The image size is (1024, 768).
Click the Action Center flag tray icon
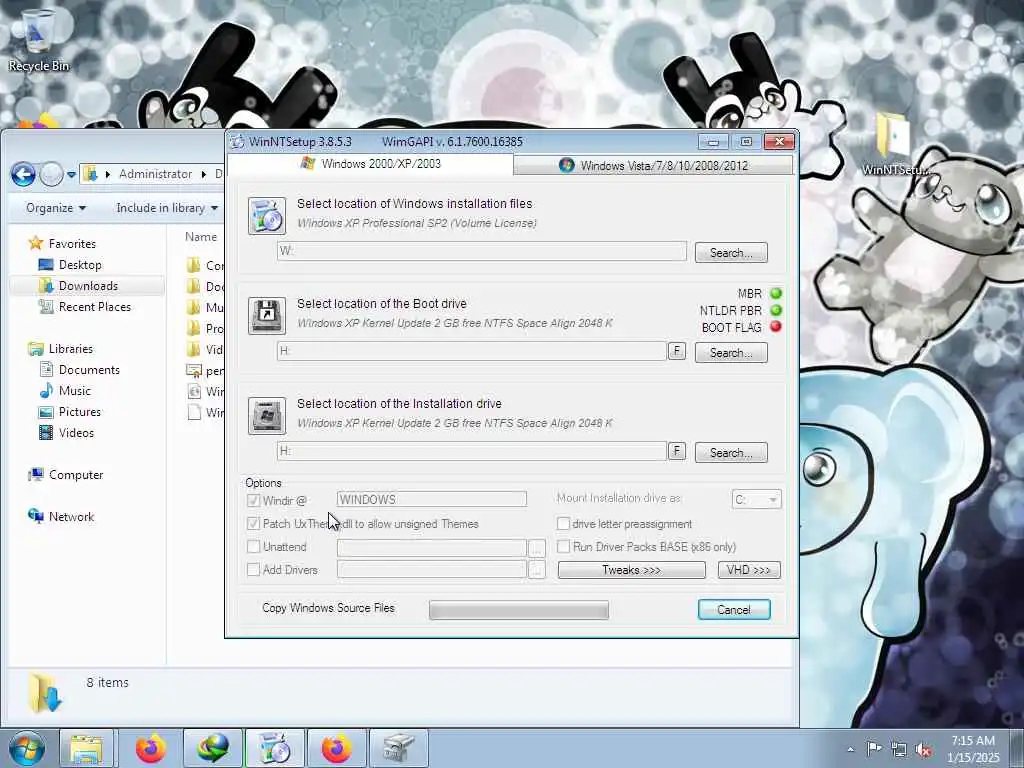click(x=874, y=748)
